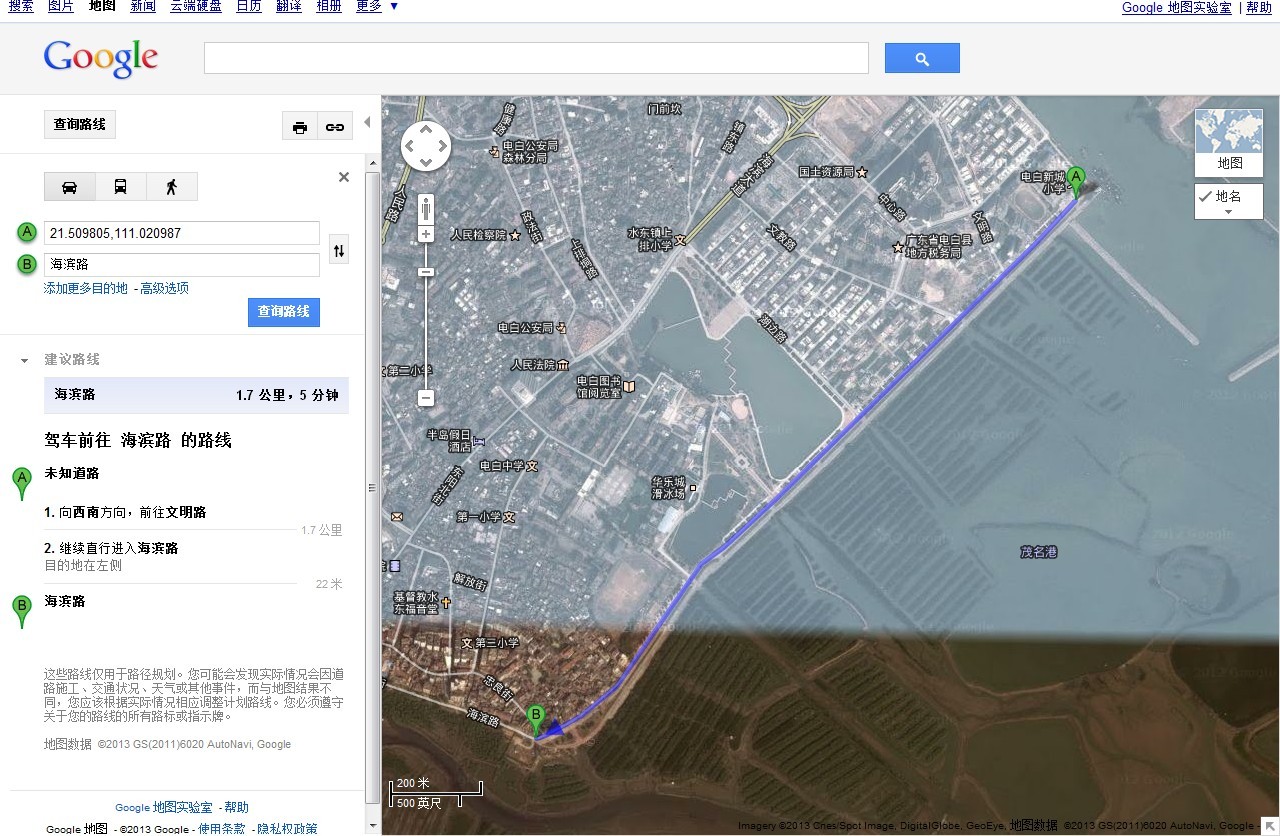
Task: Select the walking directions icon
Action: coord(171,187)
